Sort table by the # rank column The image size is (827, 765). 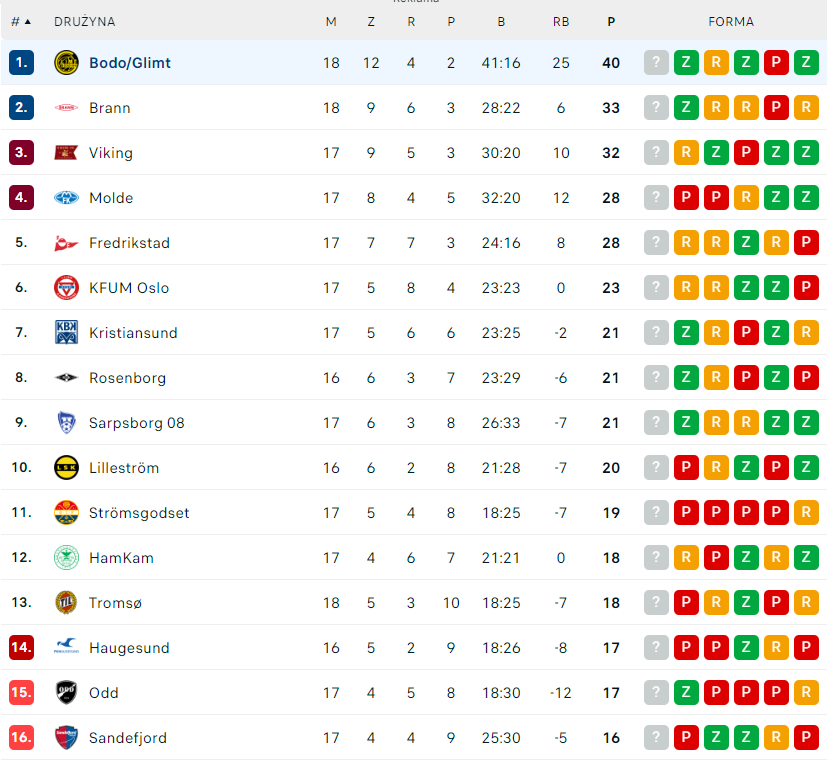(21, 21)
